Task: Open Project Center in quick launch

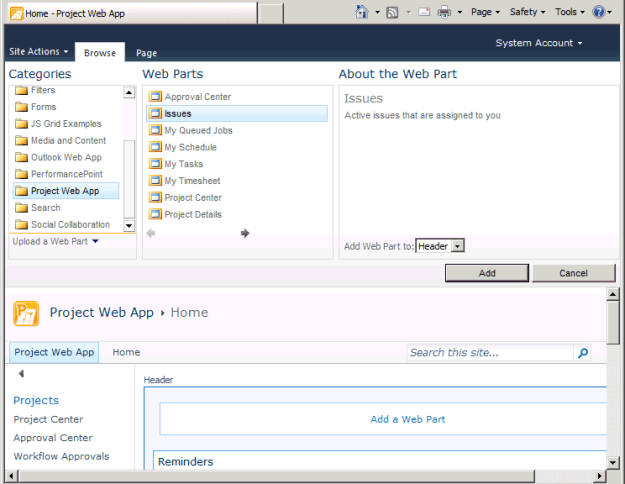Action: coord(48,419)
